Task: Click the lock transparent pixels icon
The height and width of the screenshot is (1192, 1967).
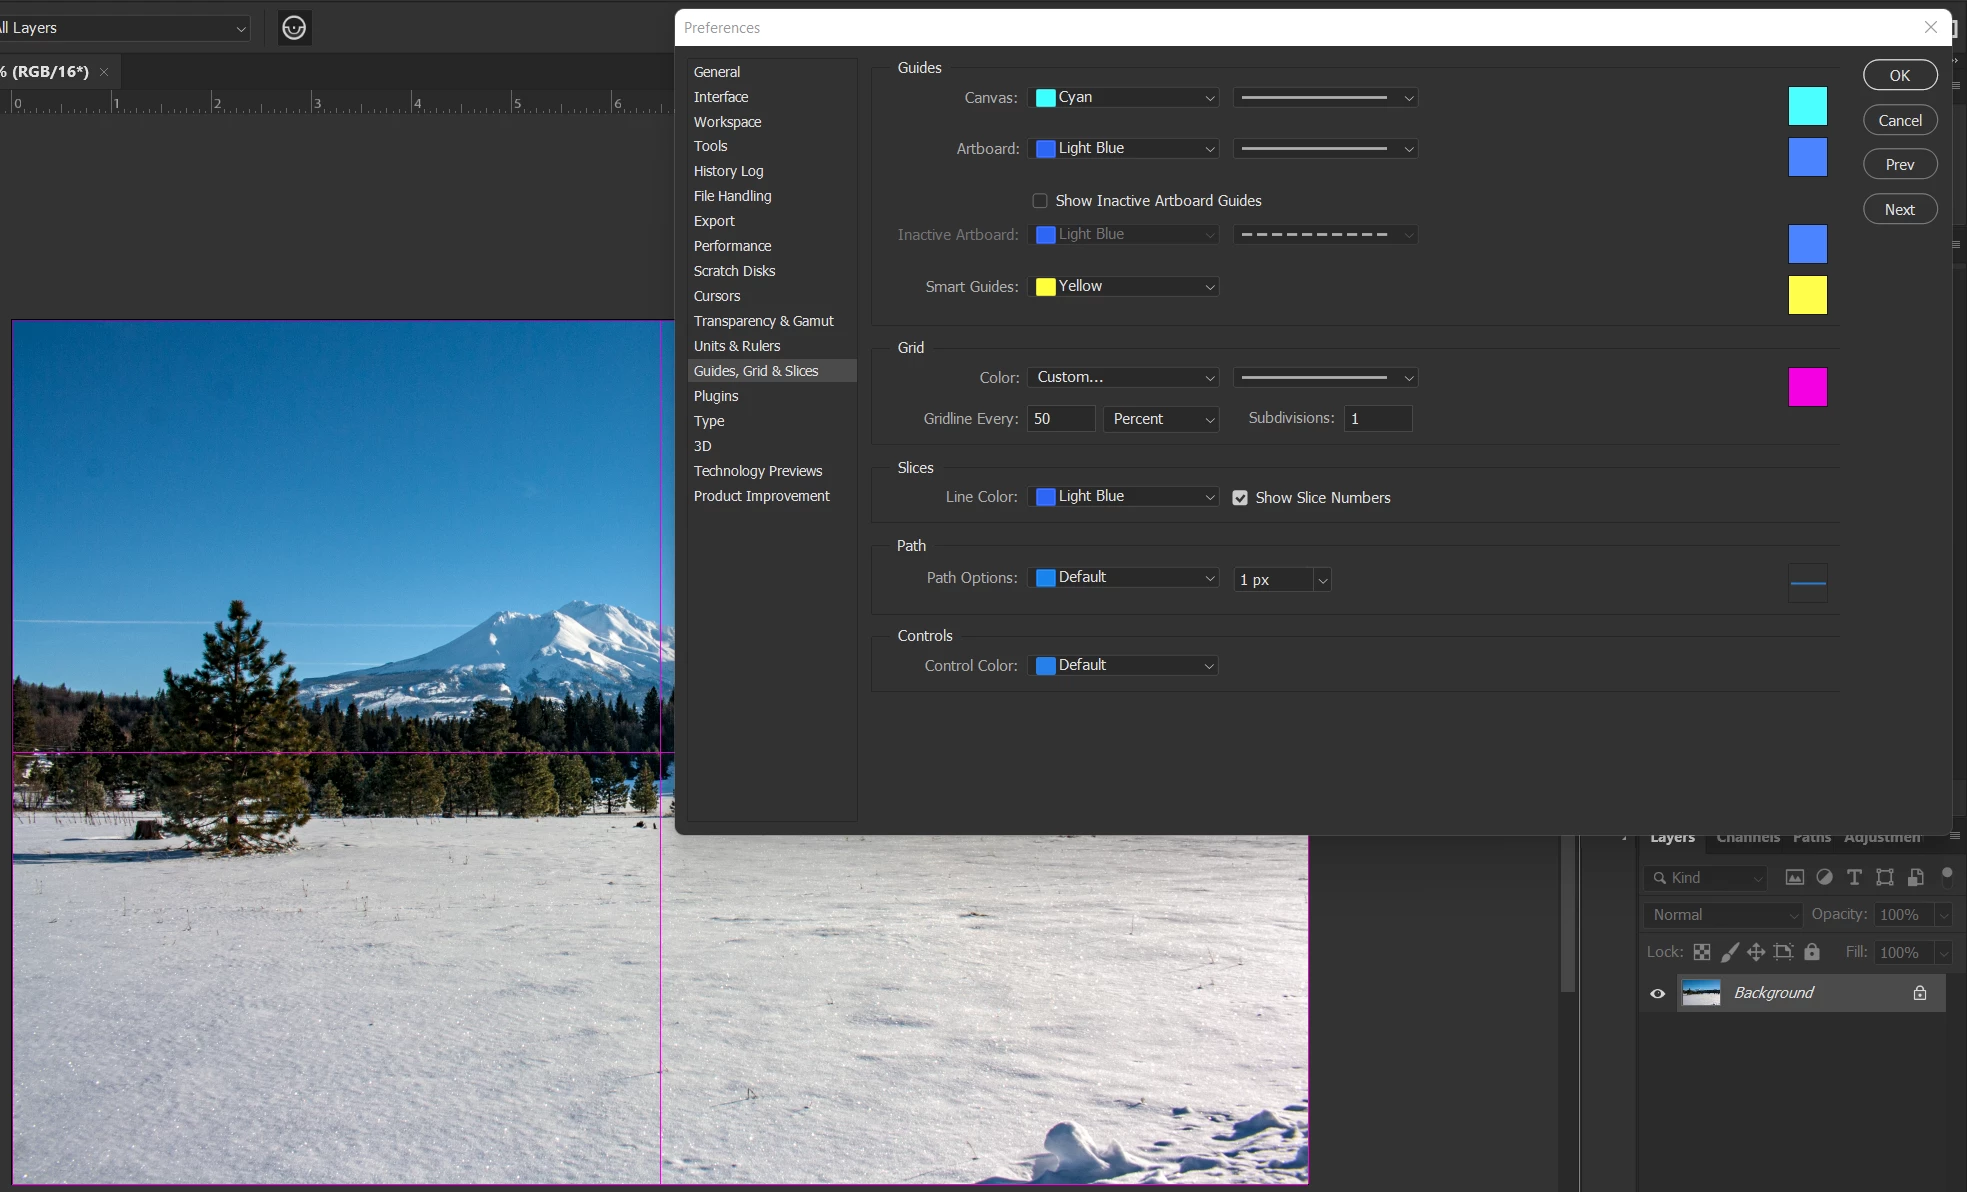Action: pos(1701,952)
